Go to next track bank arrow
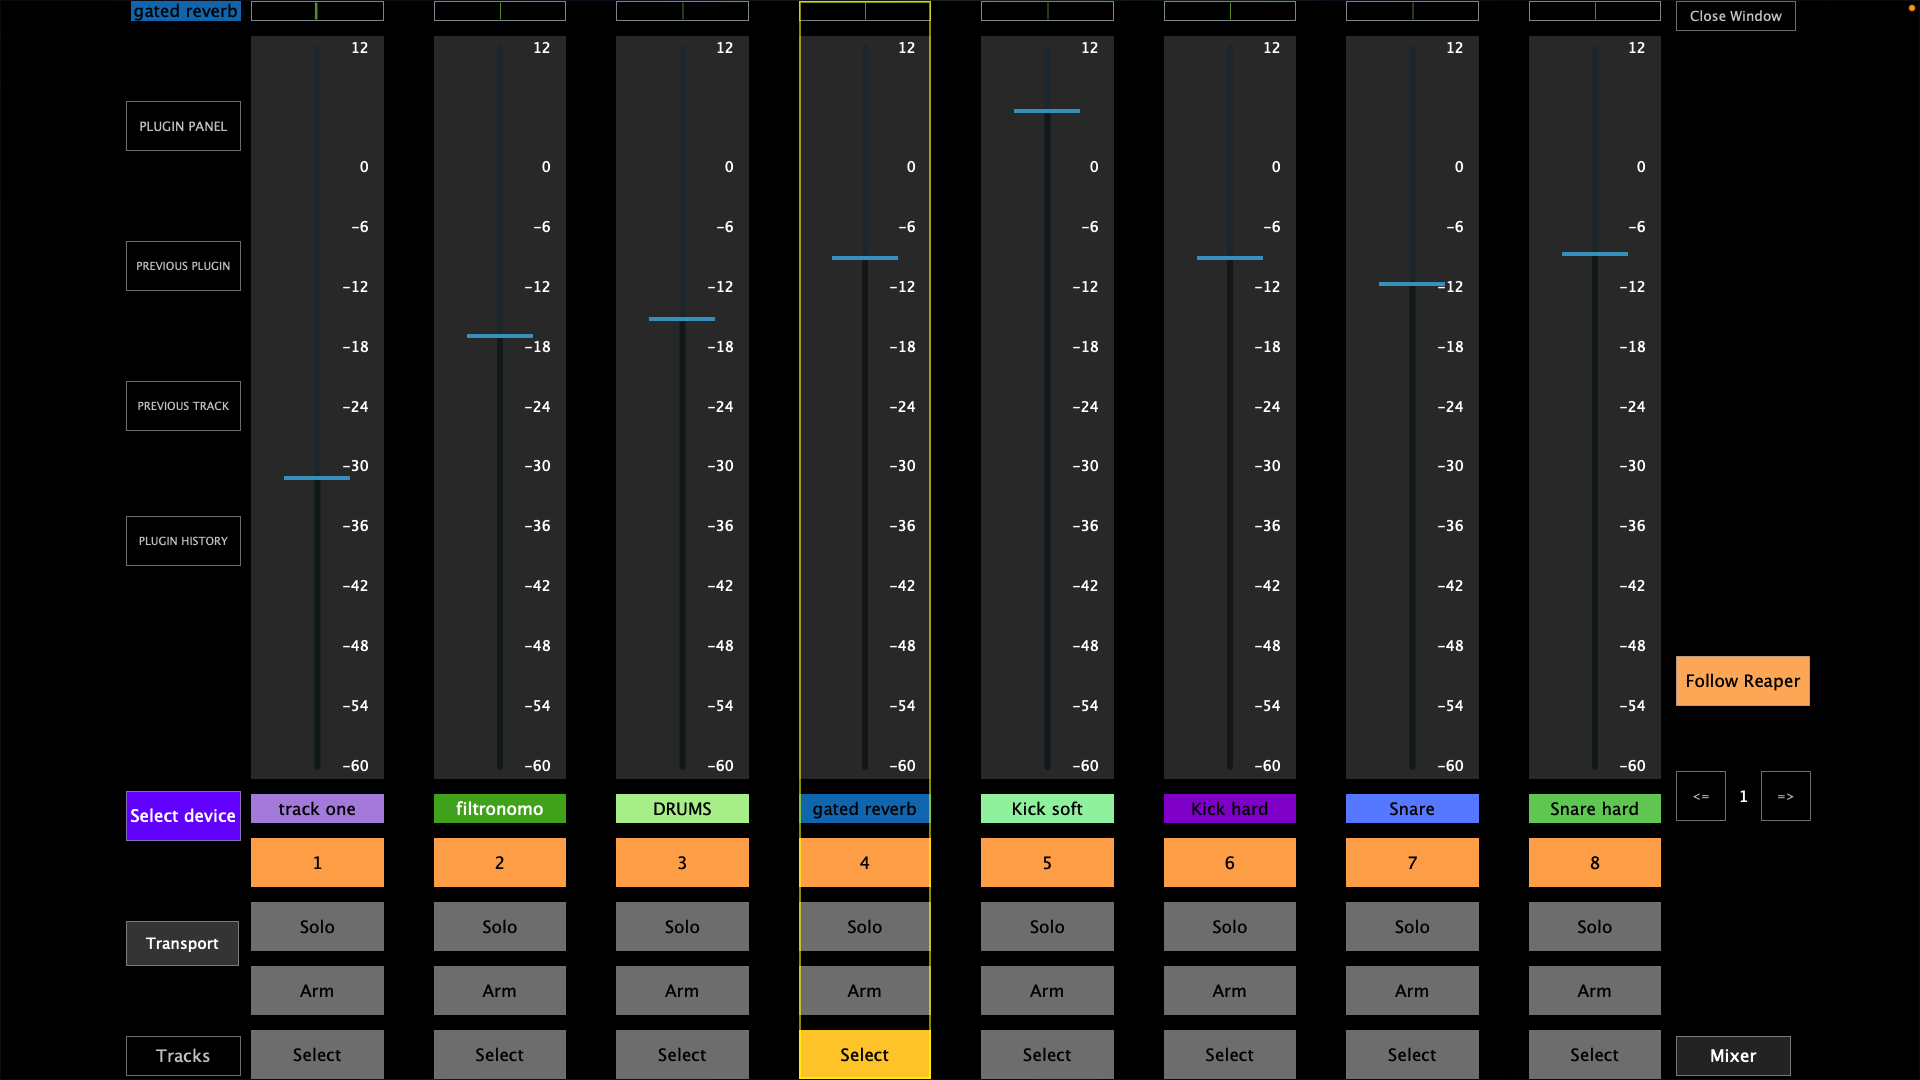1920x1080 pixels. tap(1785, 796)
